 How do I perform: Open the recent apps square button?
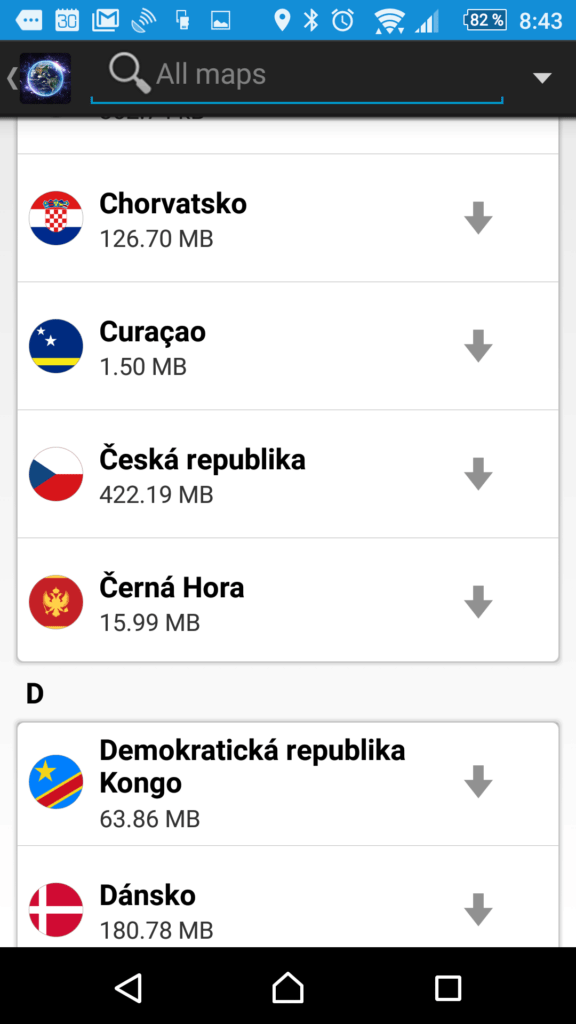point(448,987)
